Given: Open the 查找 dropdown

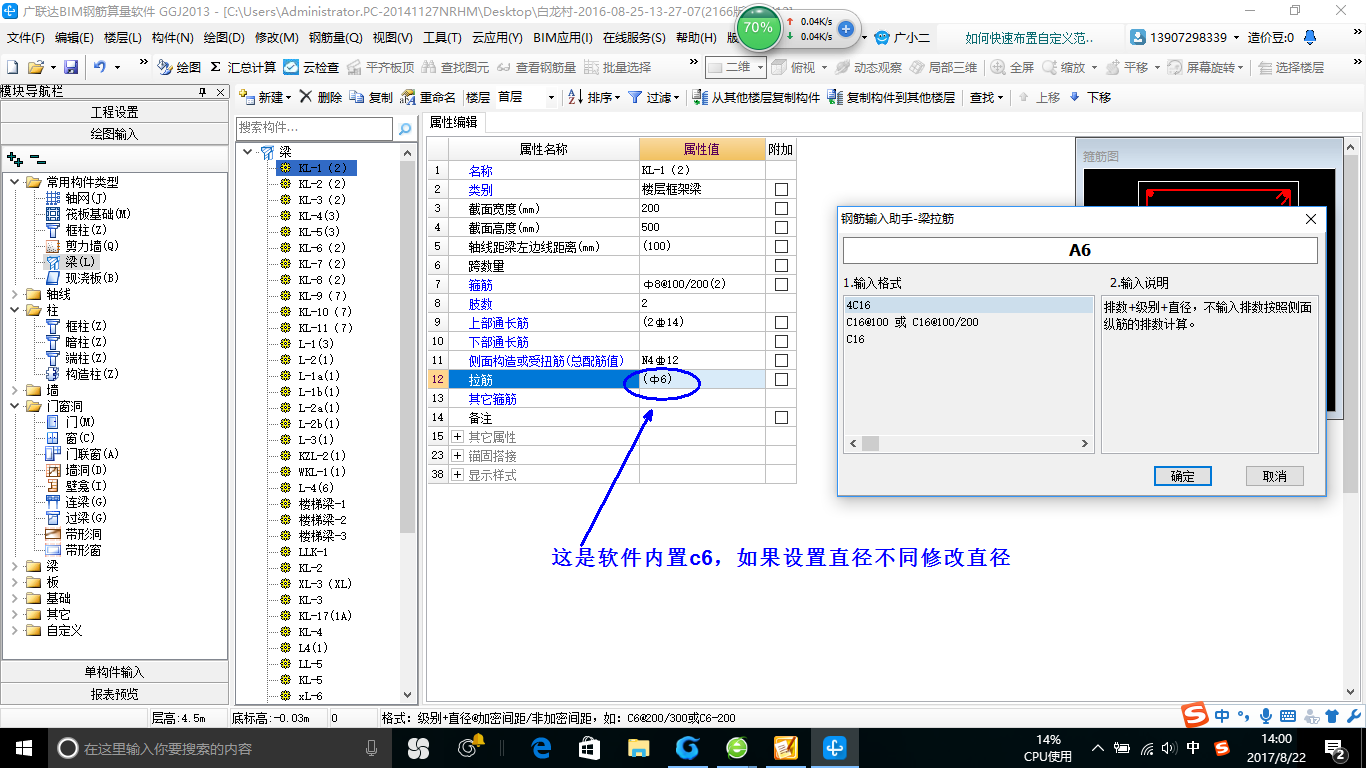Looking at the screenshot, I should (x=986, y=97).
